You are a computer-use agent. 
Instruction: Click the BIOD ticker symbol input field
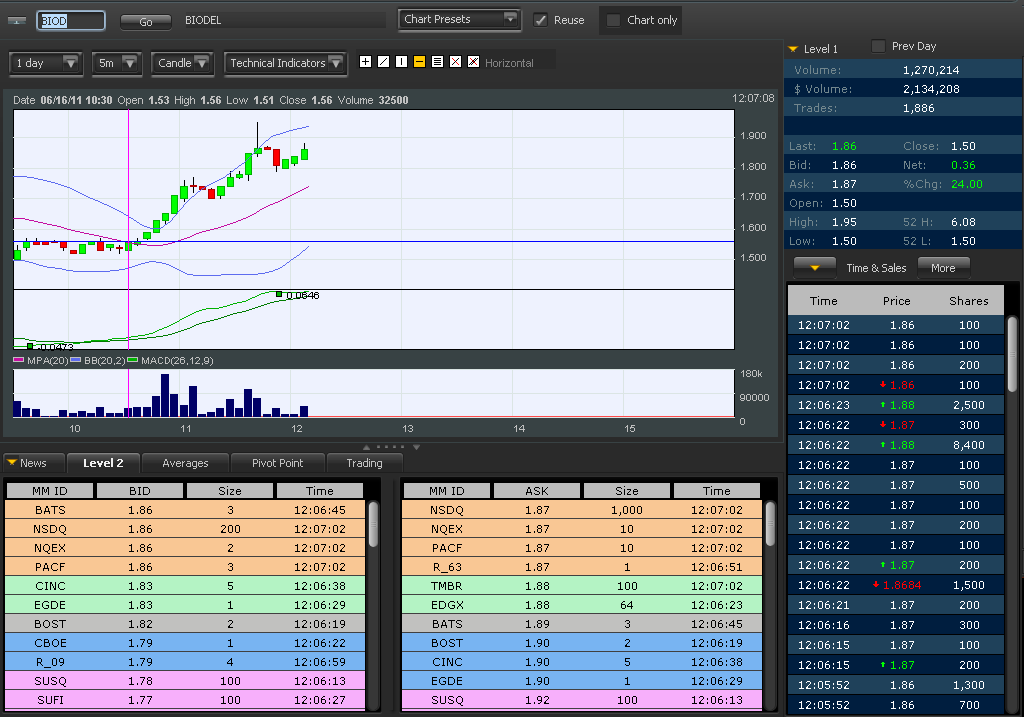(70, 21)
